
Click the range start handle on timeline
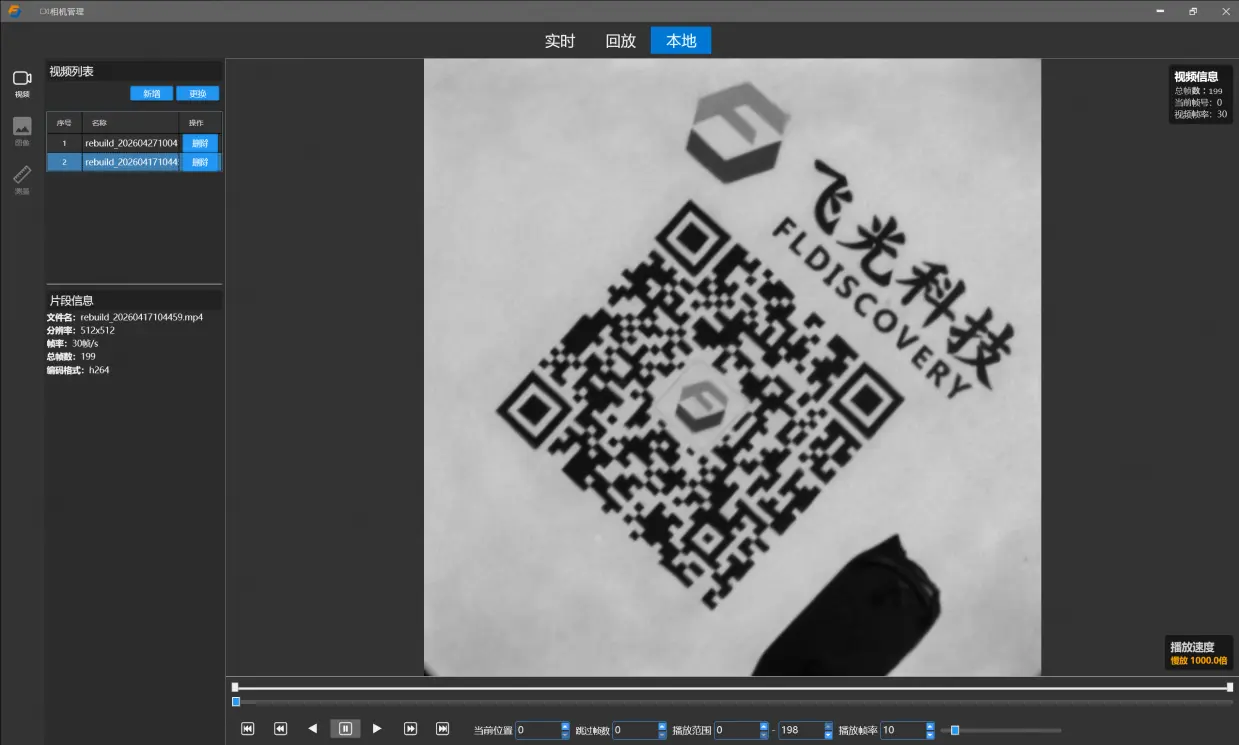pyautogui.click(x=235, y=687)
